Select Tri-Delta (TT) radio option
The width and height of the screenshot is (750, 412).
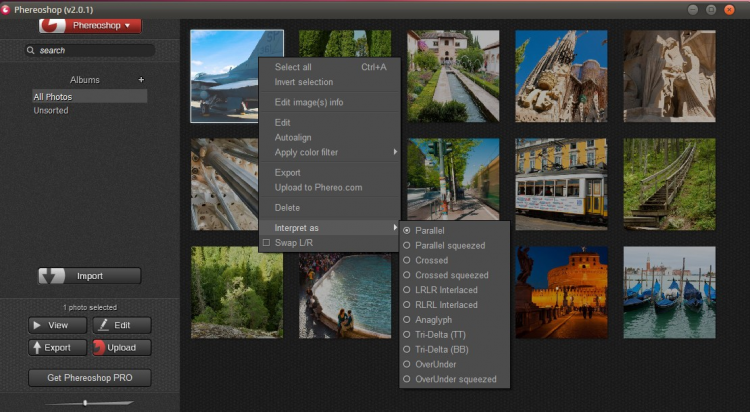(x=407, y=334)
